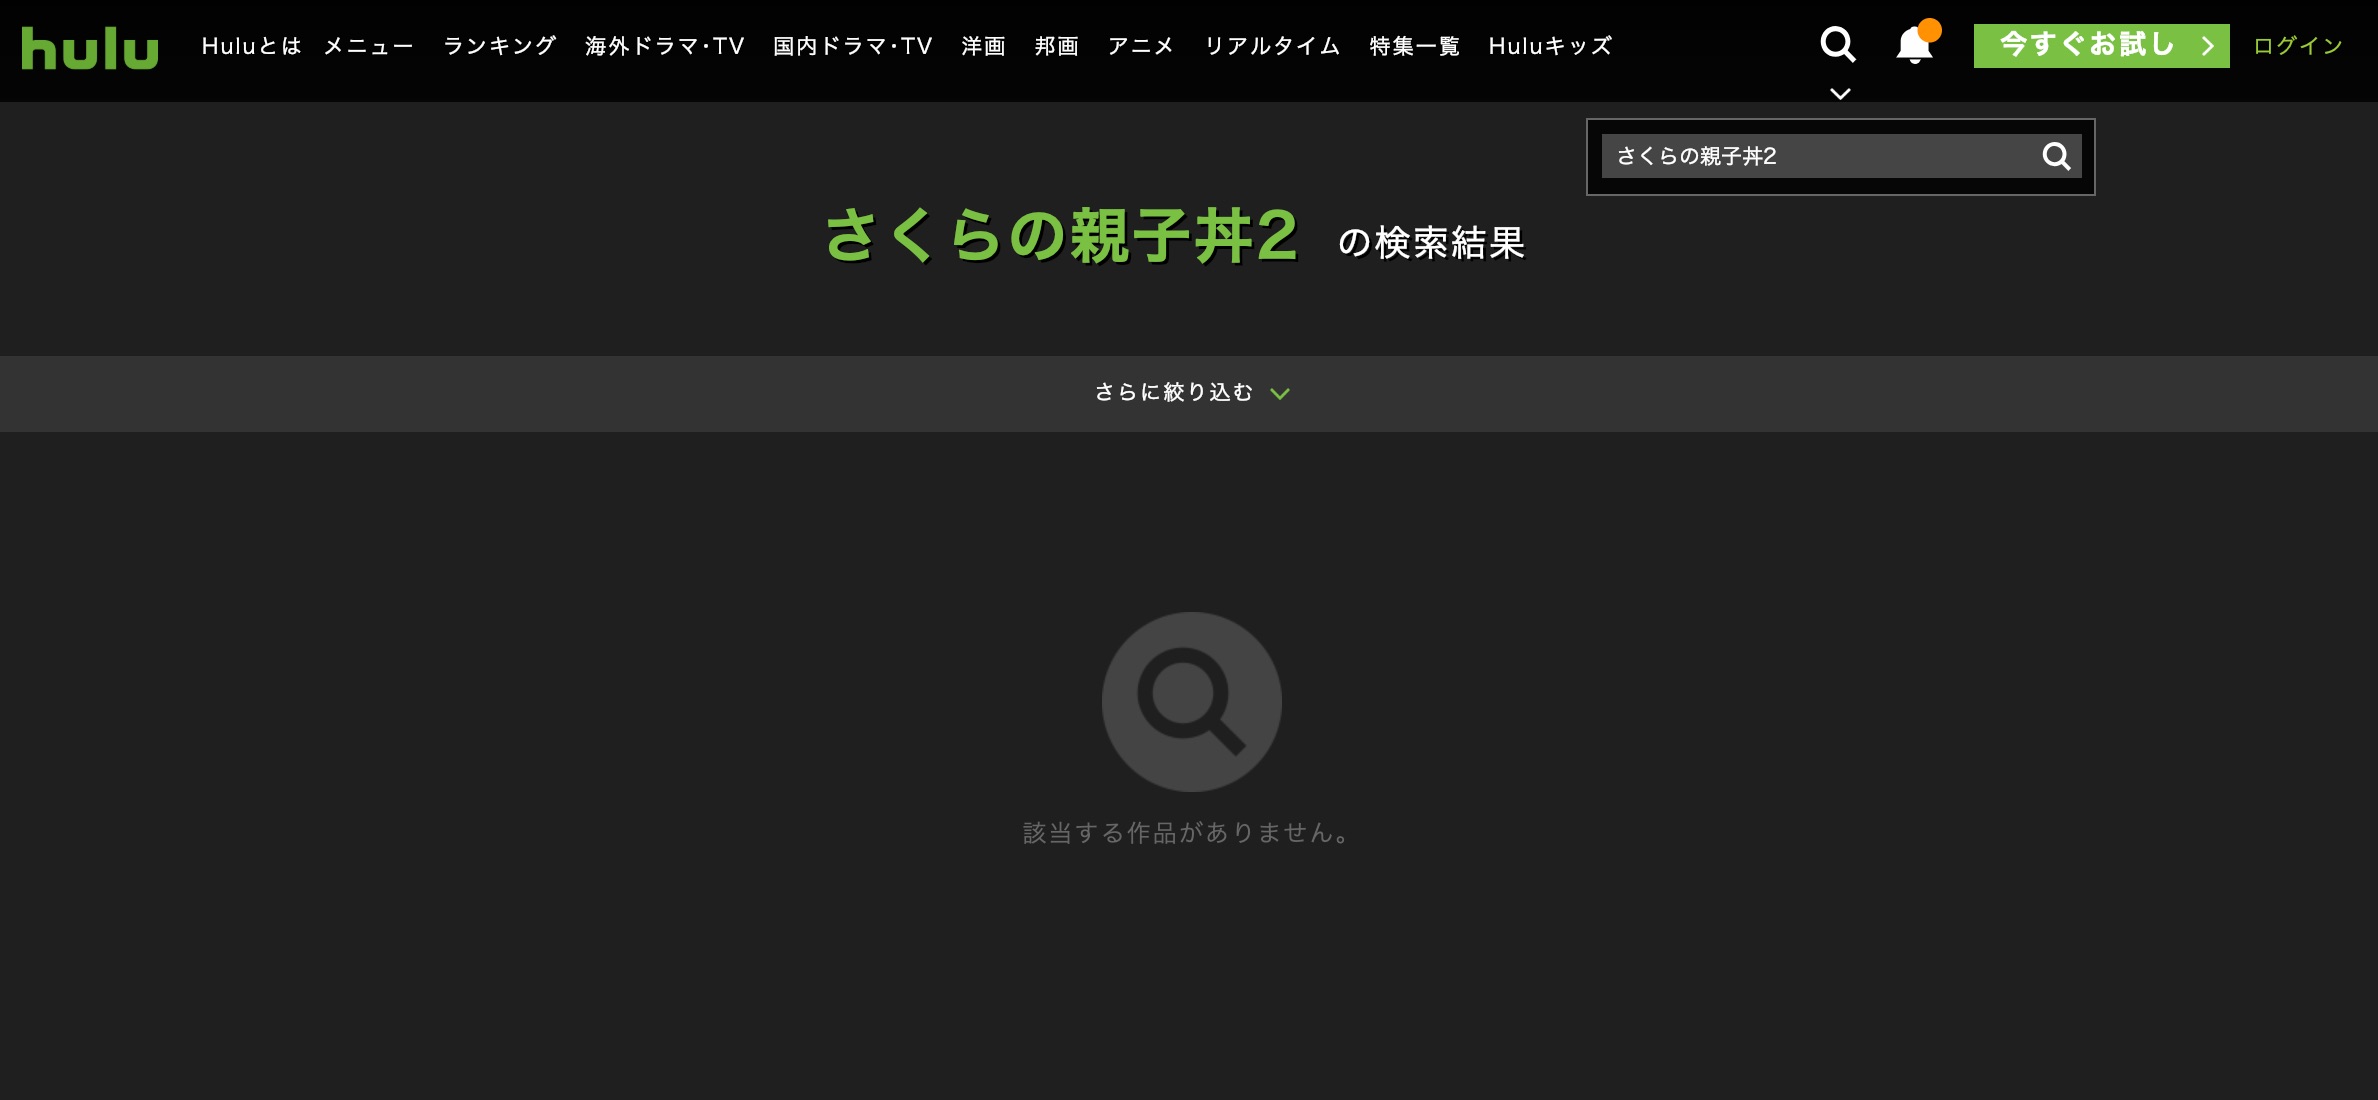2378x1100 pixels.
Task: Select the アニメ category
Action: [x=1141, y=46]
